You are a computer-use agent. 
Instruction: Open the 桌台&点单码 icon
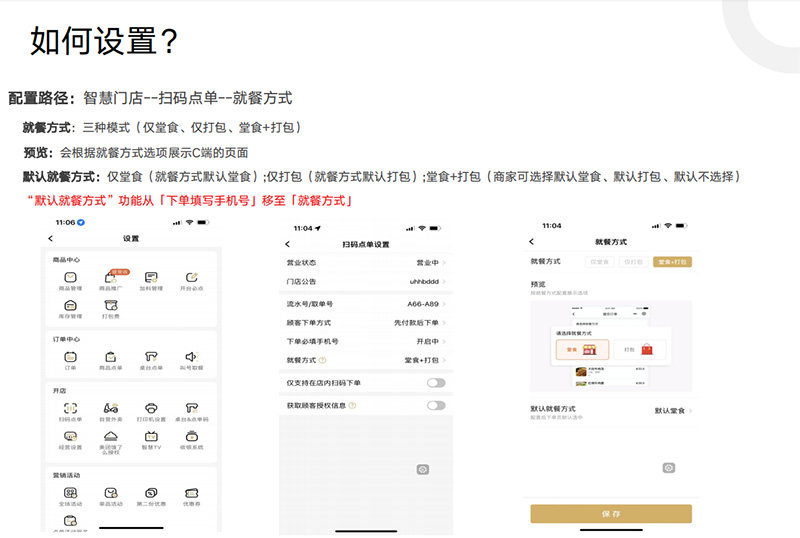[x=192, y=412]
